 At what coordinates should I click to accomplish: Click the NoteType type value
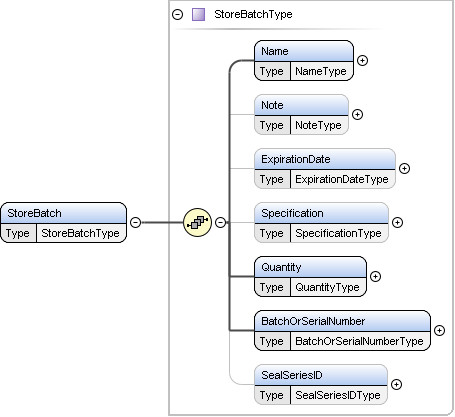pos(318,125)
